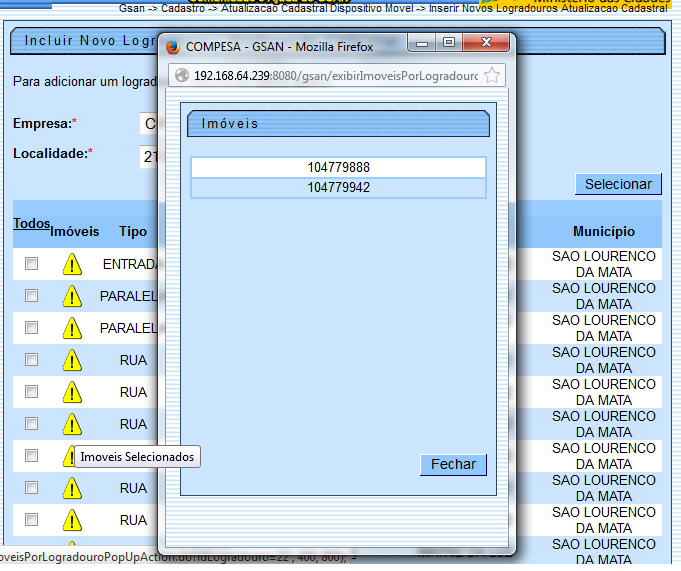The height and width of the screenshot is (571, 681).
Task: Open Imóveis warning icon in second RUA row
Action: (72, 392)
